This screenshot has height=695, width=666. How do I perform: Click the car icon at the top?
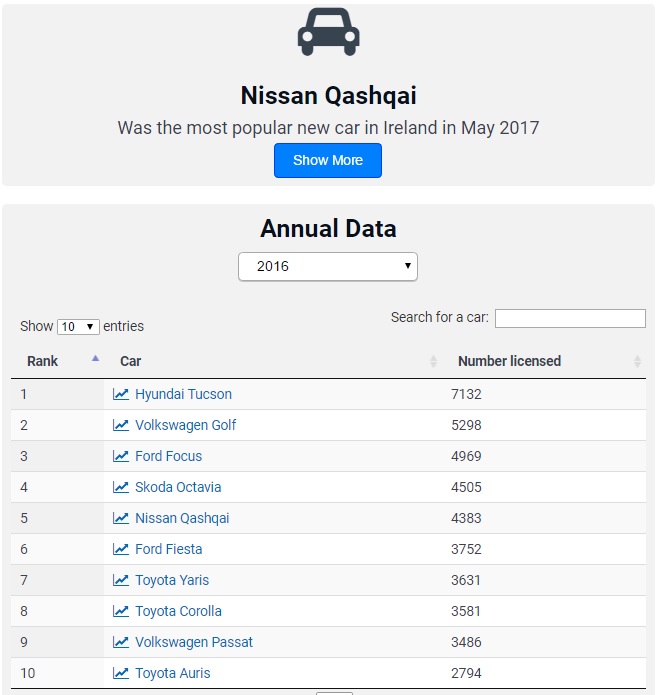click(x=328, y=32)
